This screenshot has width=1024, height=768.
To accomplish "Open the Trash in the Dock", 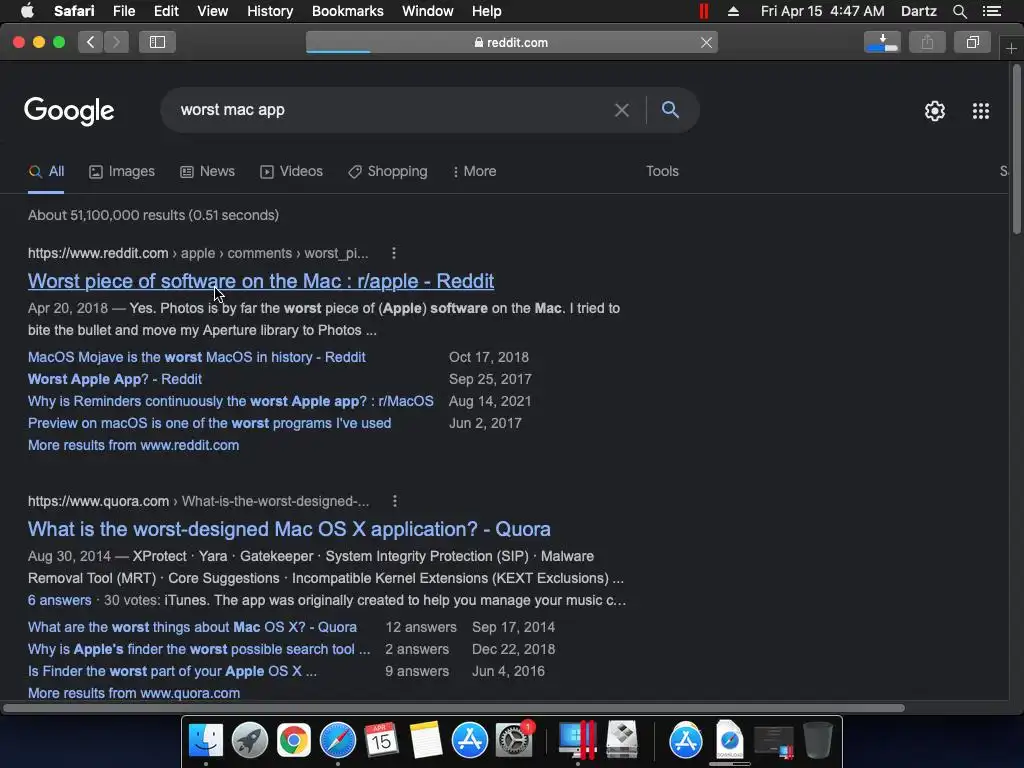I will coord(818,740).
